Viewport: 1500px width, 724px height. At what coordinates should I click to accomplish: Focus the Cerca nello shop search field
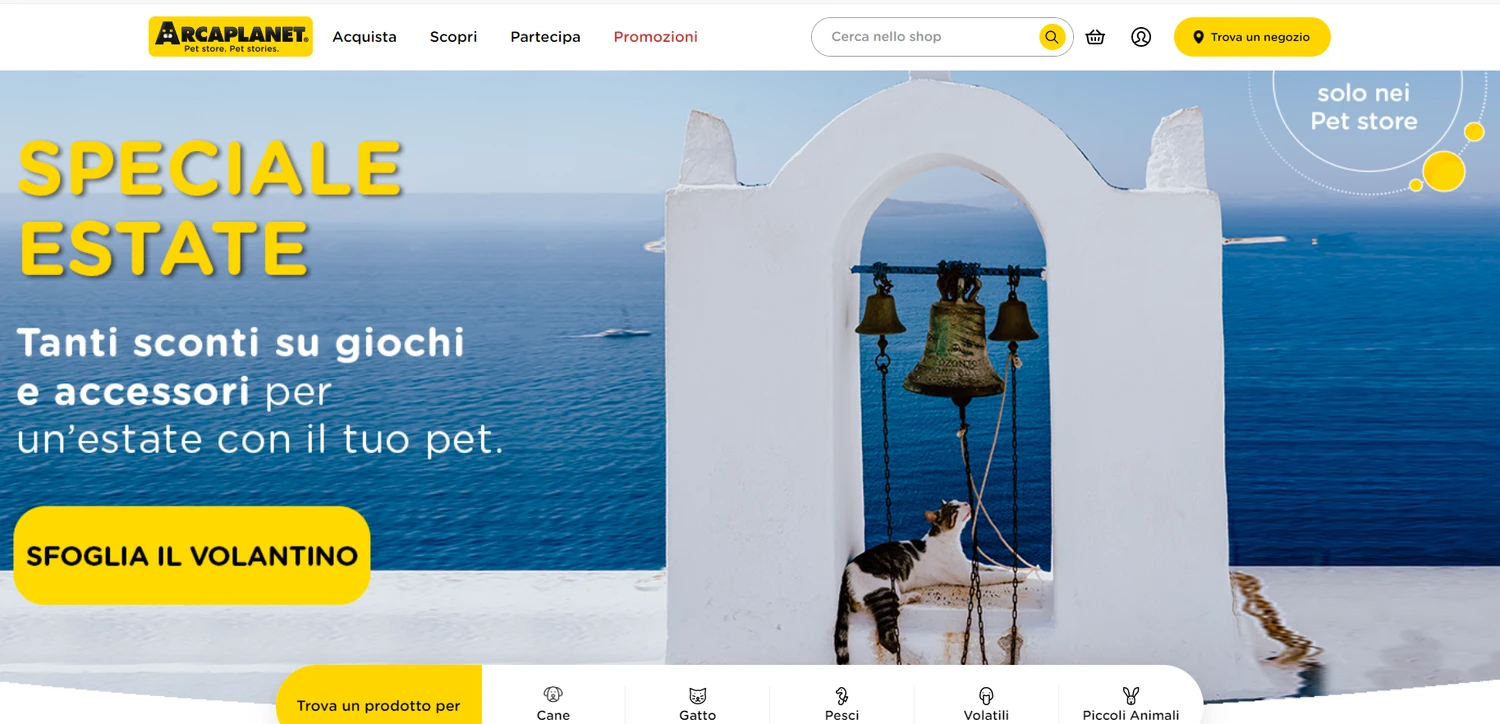click(x=930, y=37)
